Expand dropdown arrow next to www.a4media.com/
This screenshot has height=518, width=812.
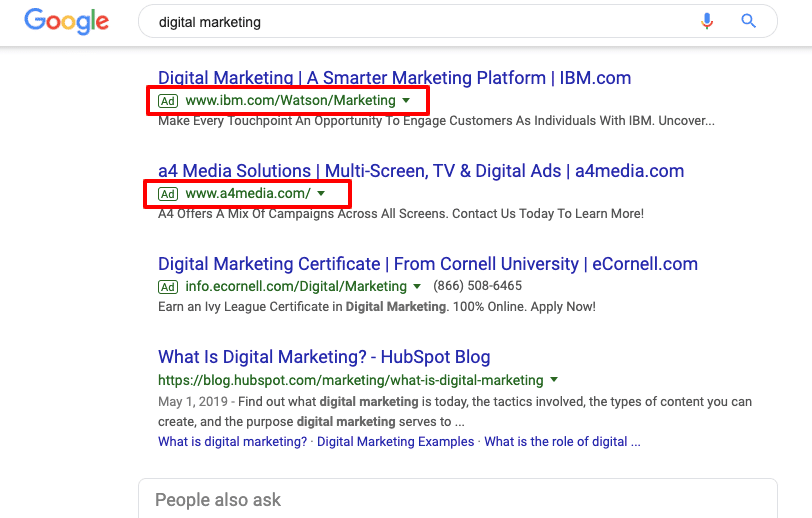pos(321,193)
